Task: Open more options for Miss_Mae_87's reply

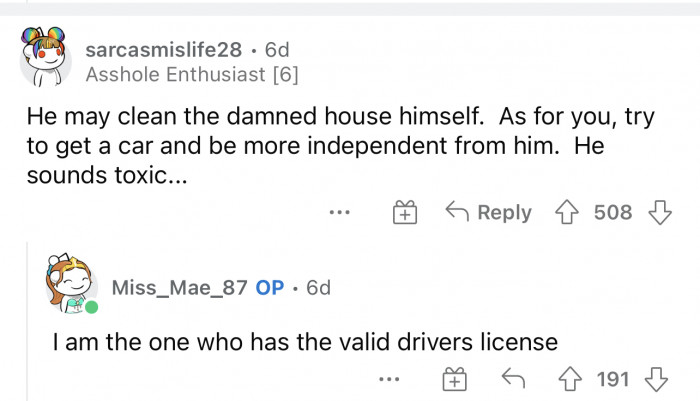Action: pyautogui.click(x=389, y=379)
